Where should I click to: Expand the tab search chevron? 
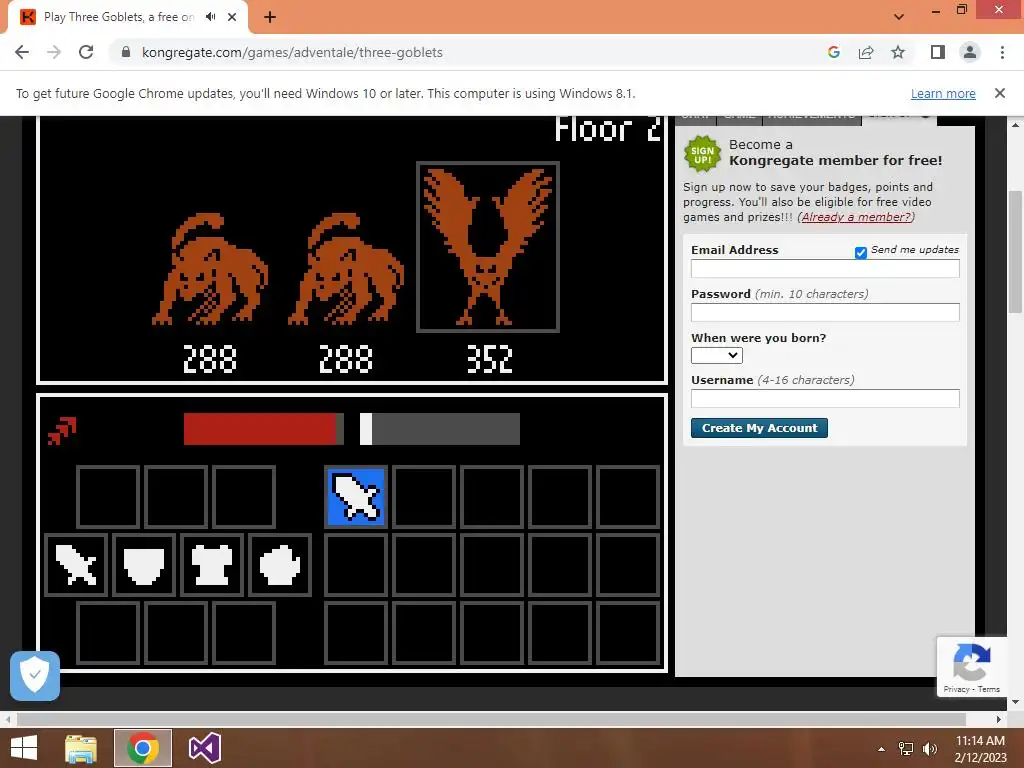click(x=899, y=17)
